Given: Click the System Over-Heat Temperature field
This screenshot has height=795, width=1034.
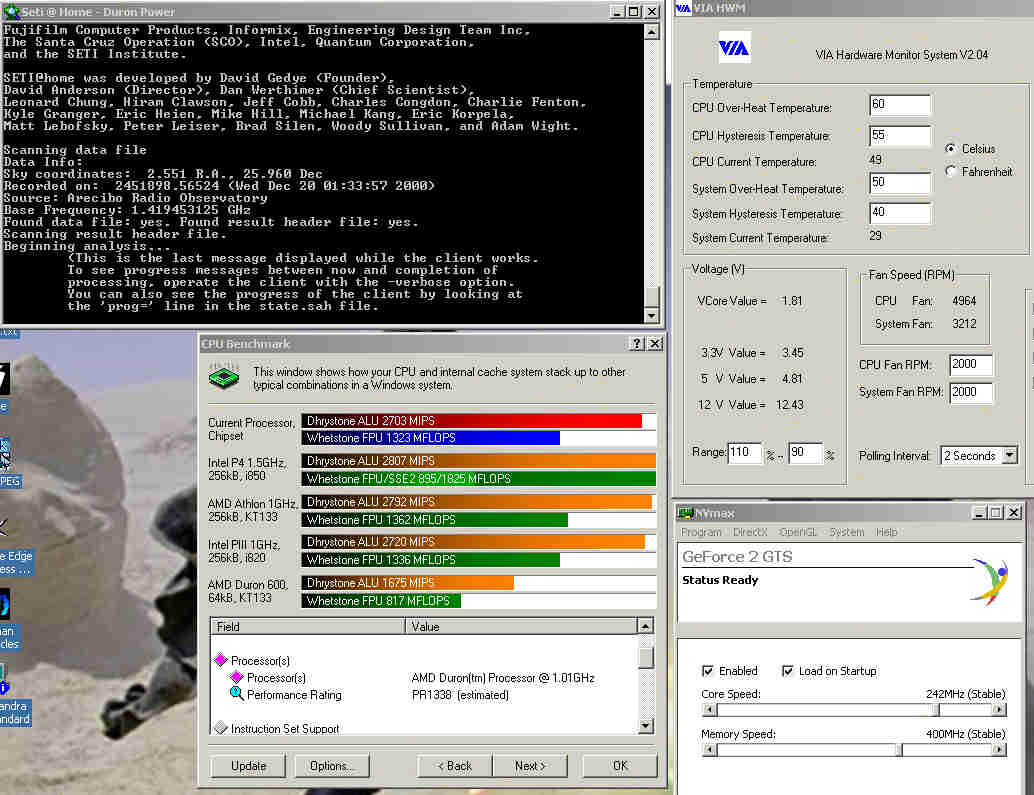Looking at the screenshot, I should 899,183.
